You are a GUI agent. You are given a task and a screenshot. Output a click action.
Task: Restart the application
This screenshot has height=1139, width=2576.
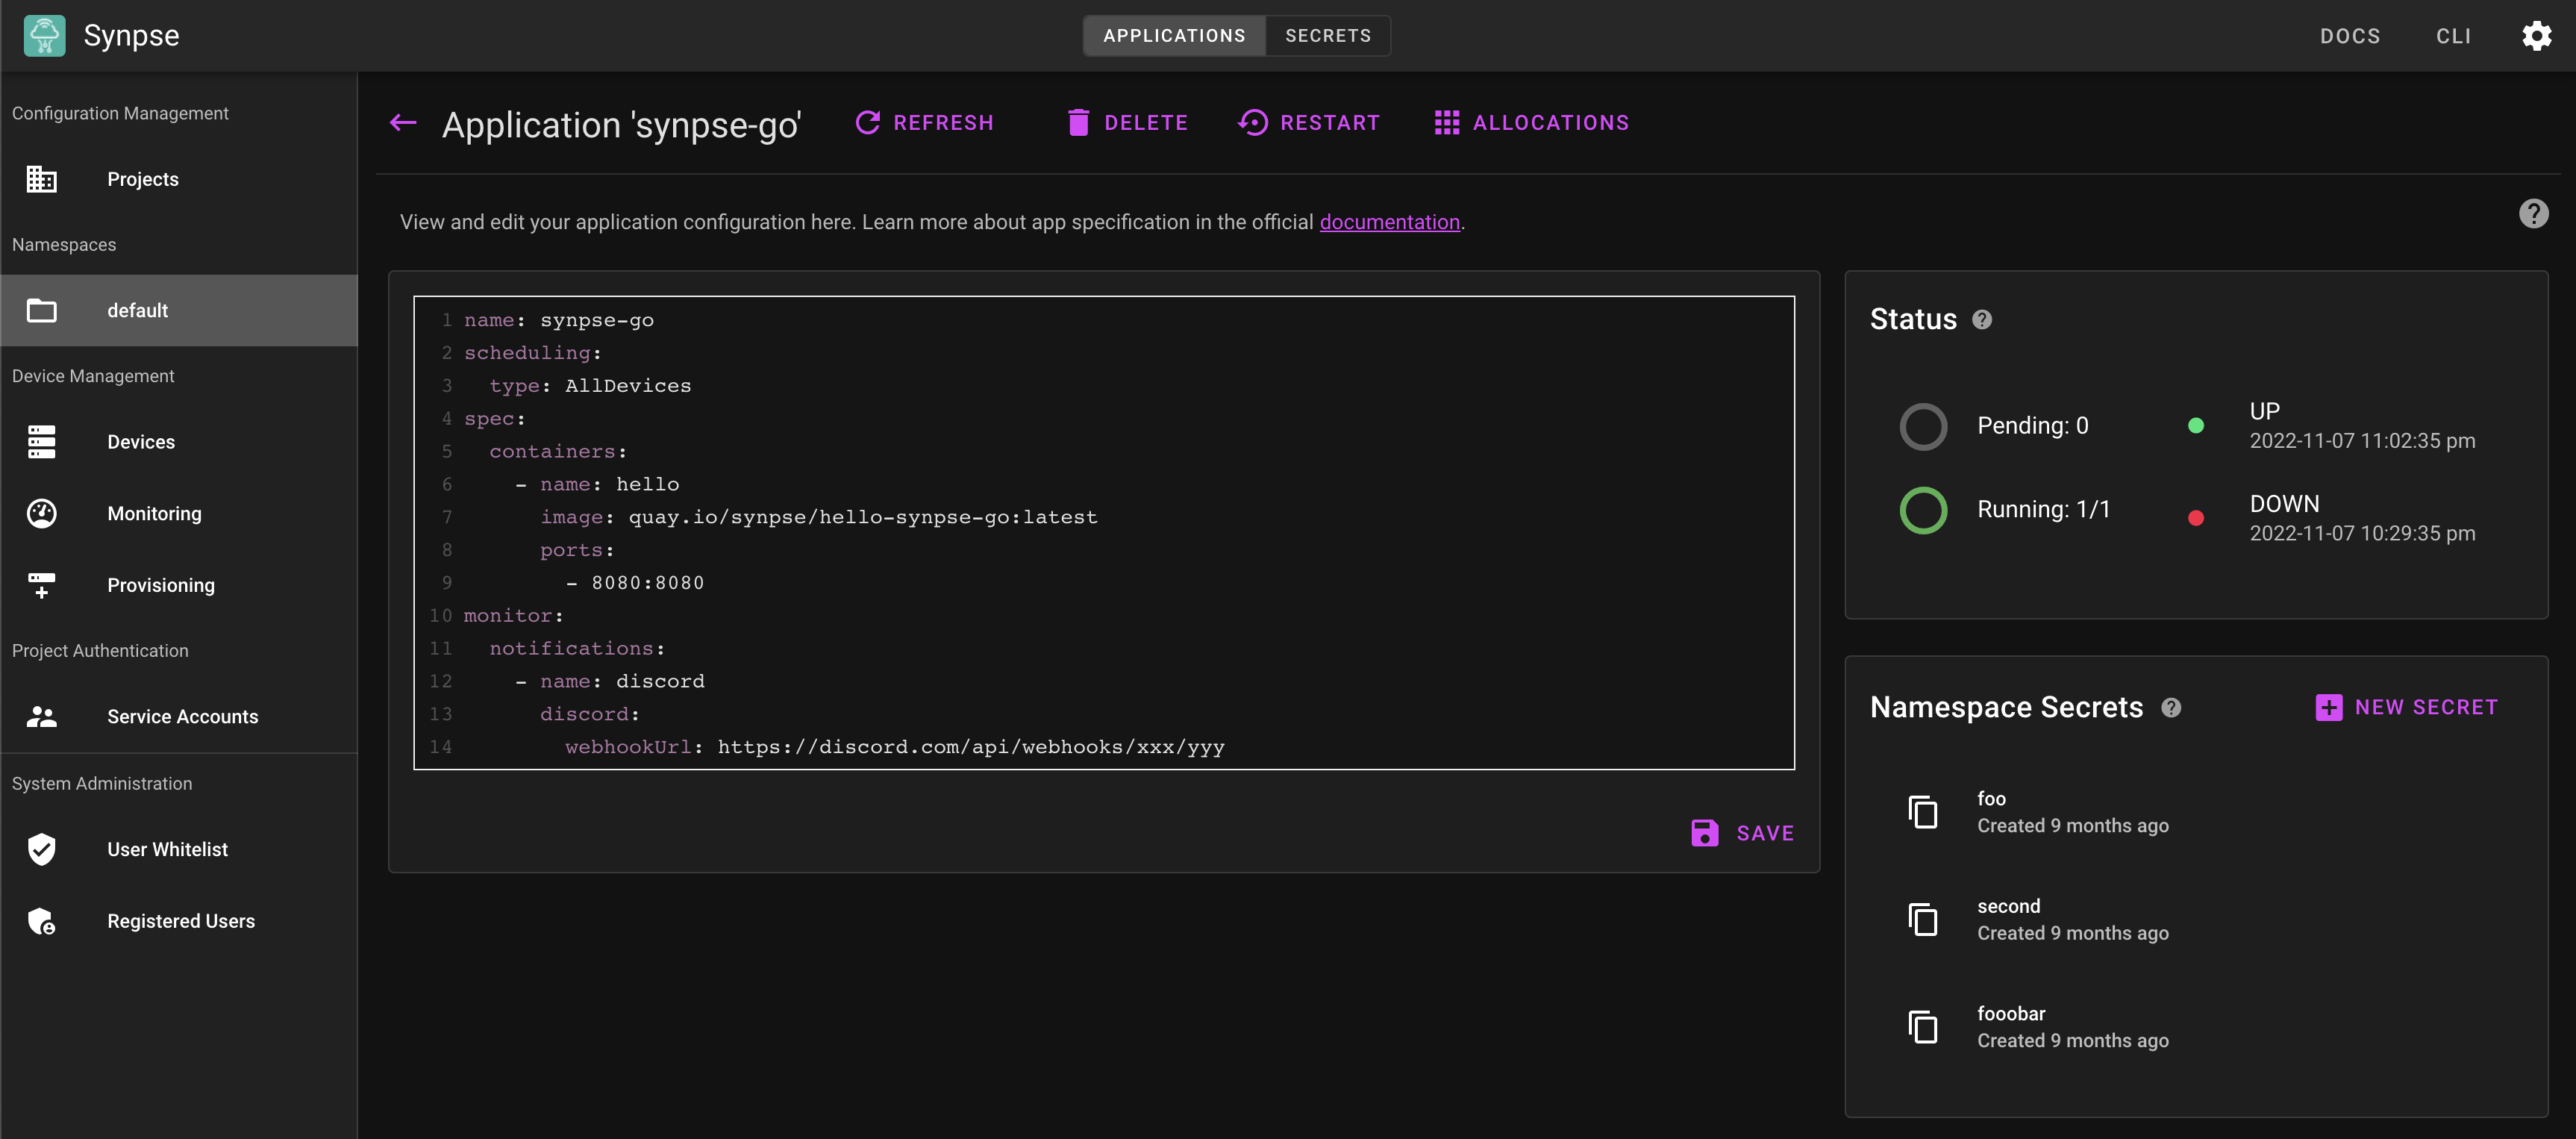coord(1308,123)
